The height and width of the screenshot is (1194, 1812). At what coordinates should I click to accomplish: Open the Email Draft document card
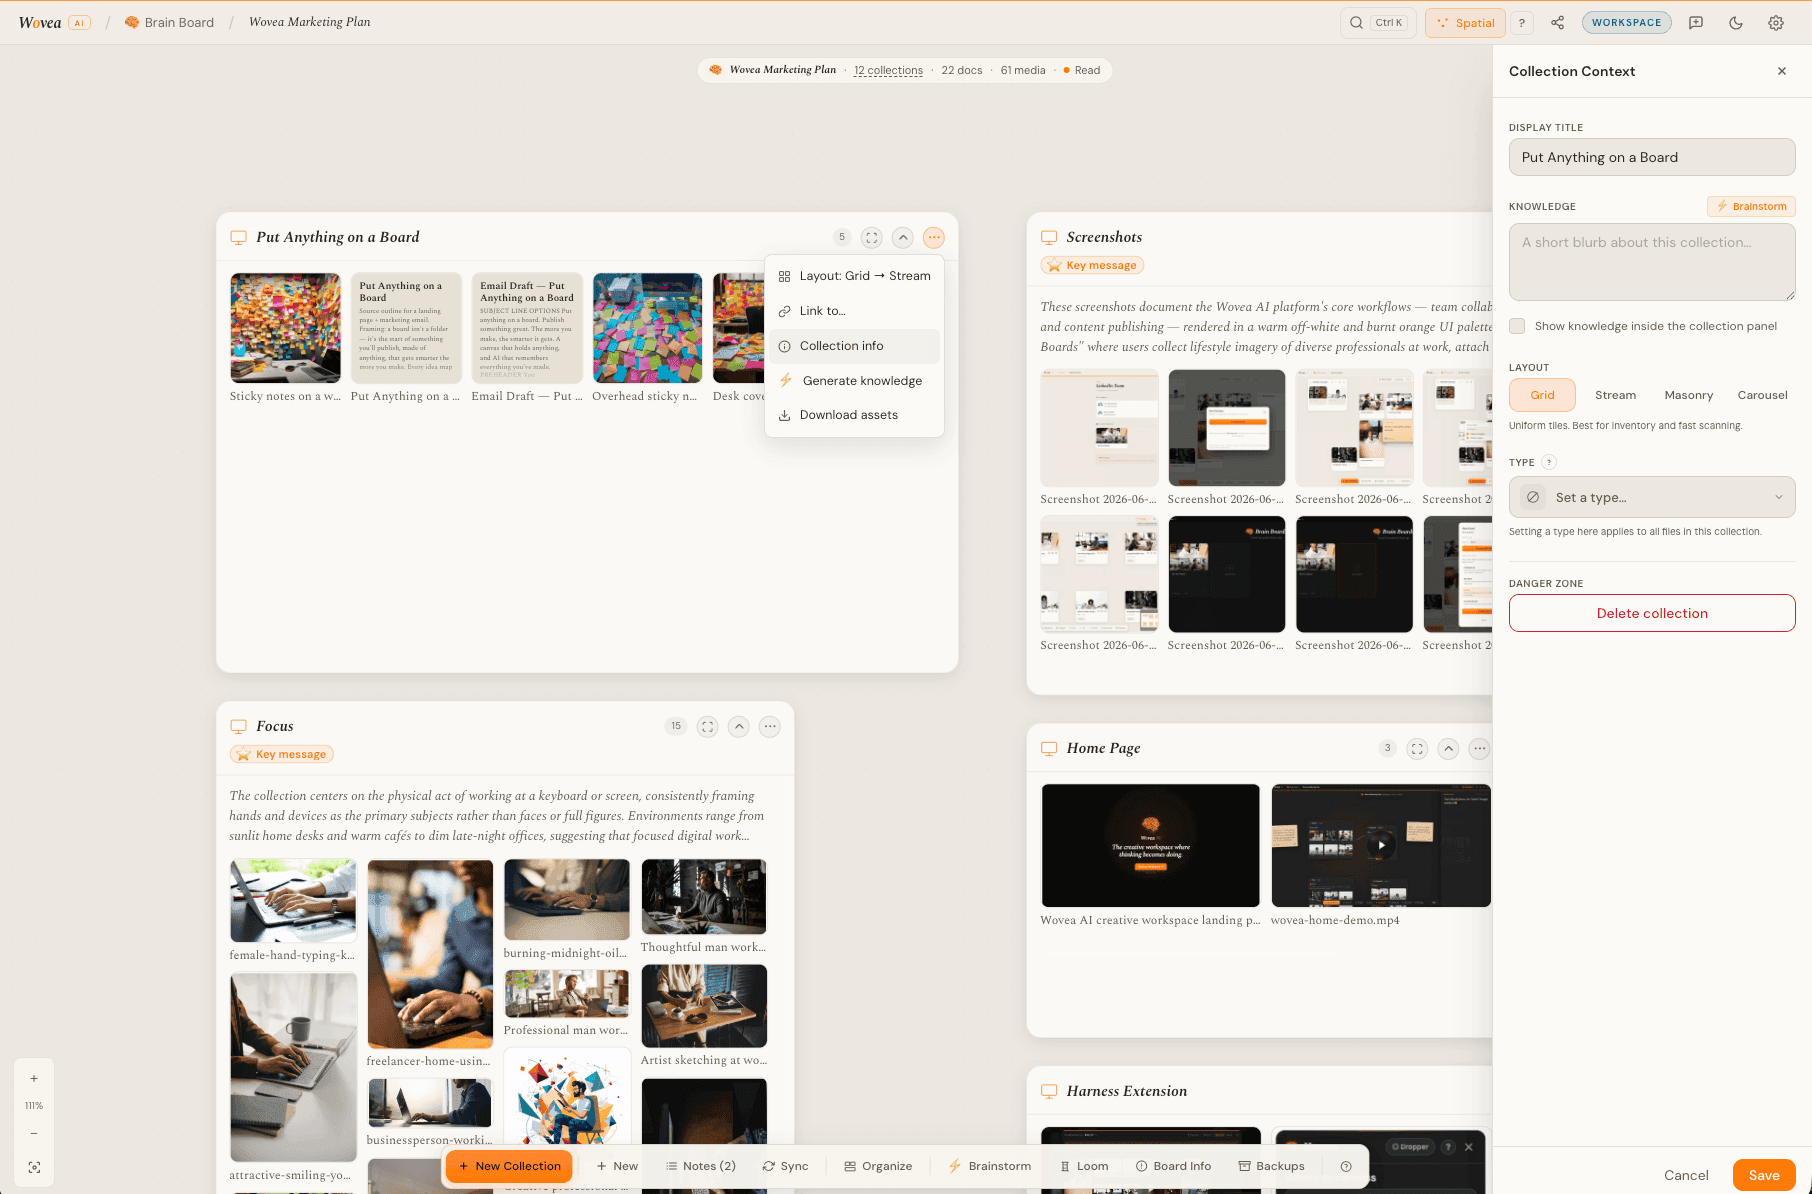(x=526, y=328)
